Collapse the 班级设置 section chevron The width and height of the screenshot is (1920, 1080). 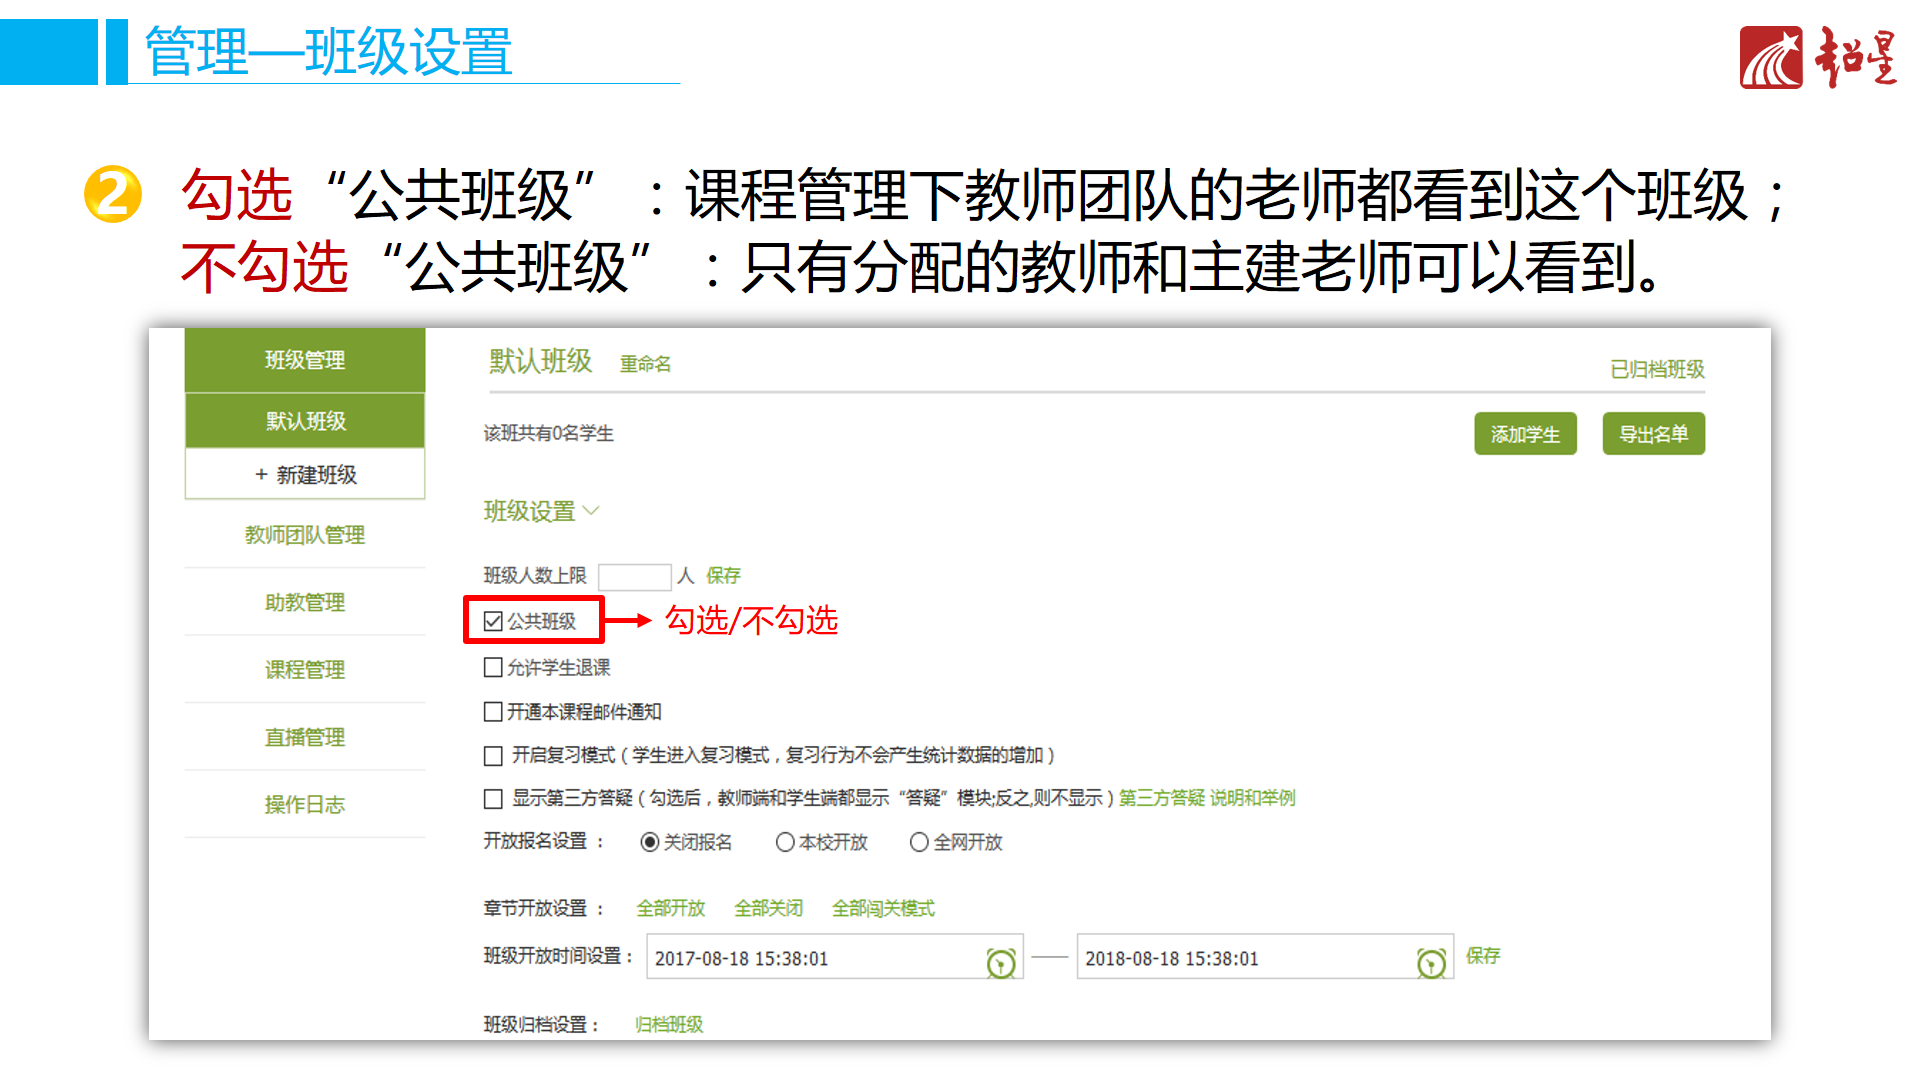(x=591, y=511)
